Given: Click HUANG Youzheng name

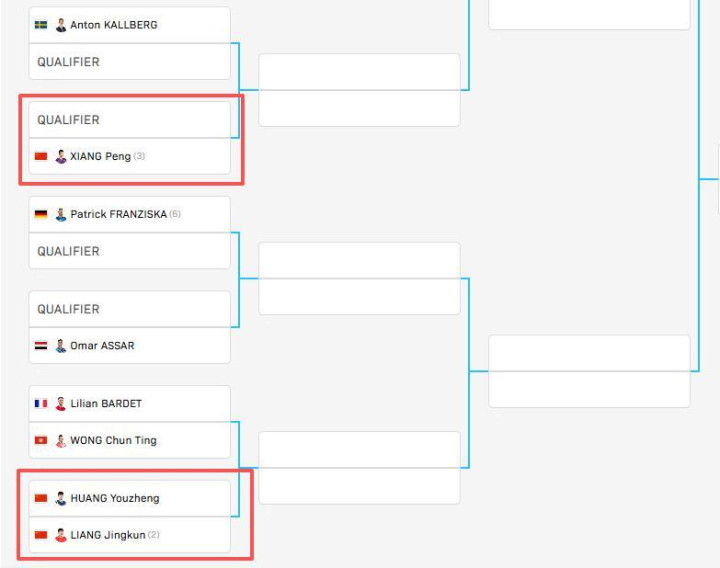Looking at the screenshot, I should click(x=115, y=498).
